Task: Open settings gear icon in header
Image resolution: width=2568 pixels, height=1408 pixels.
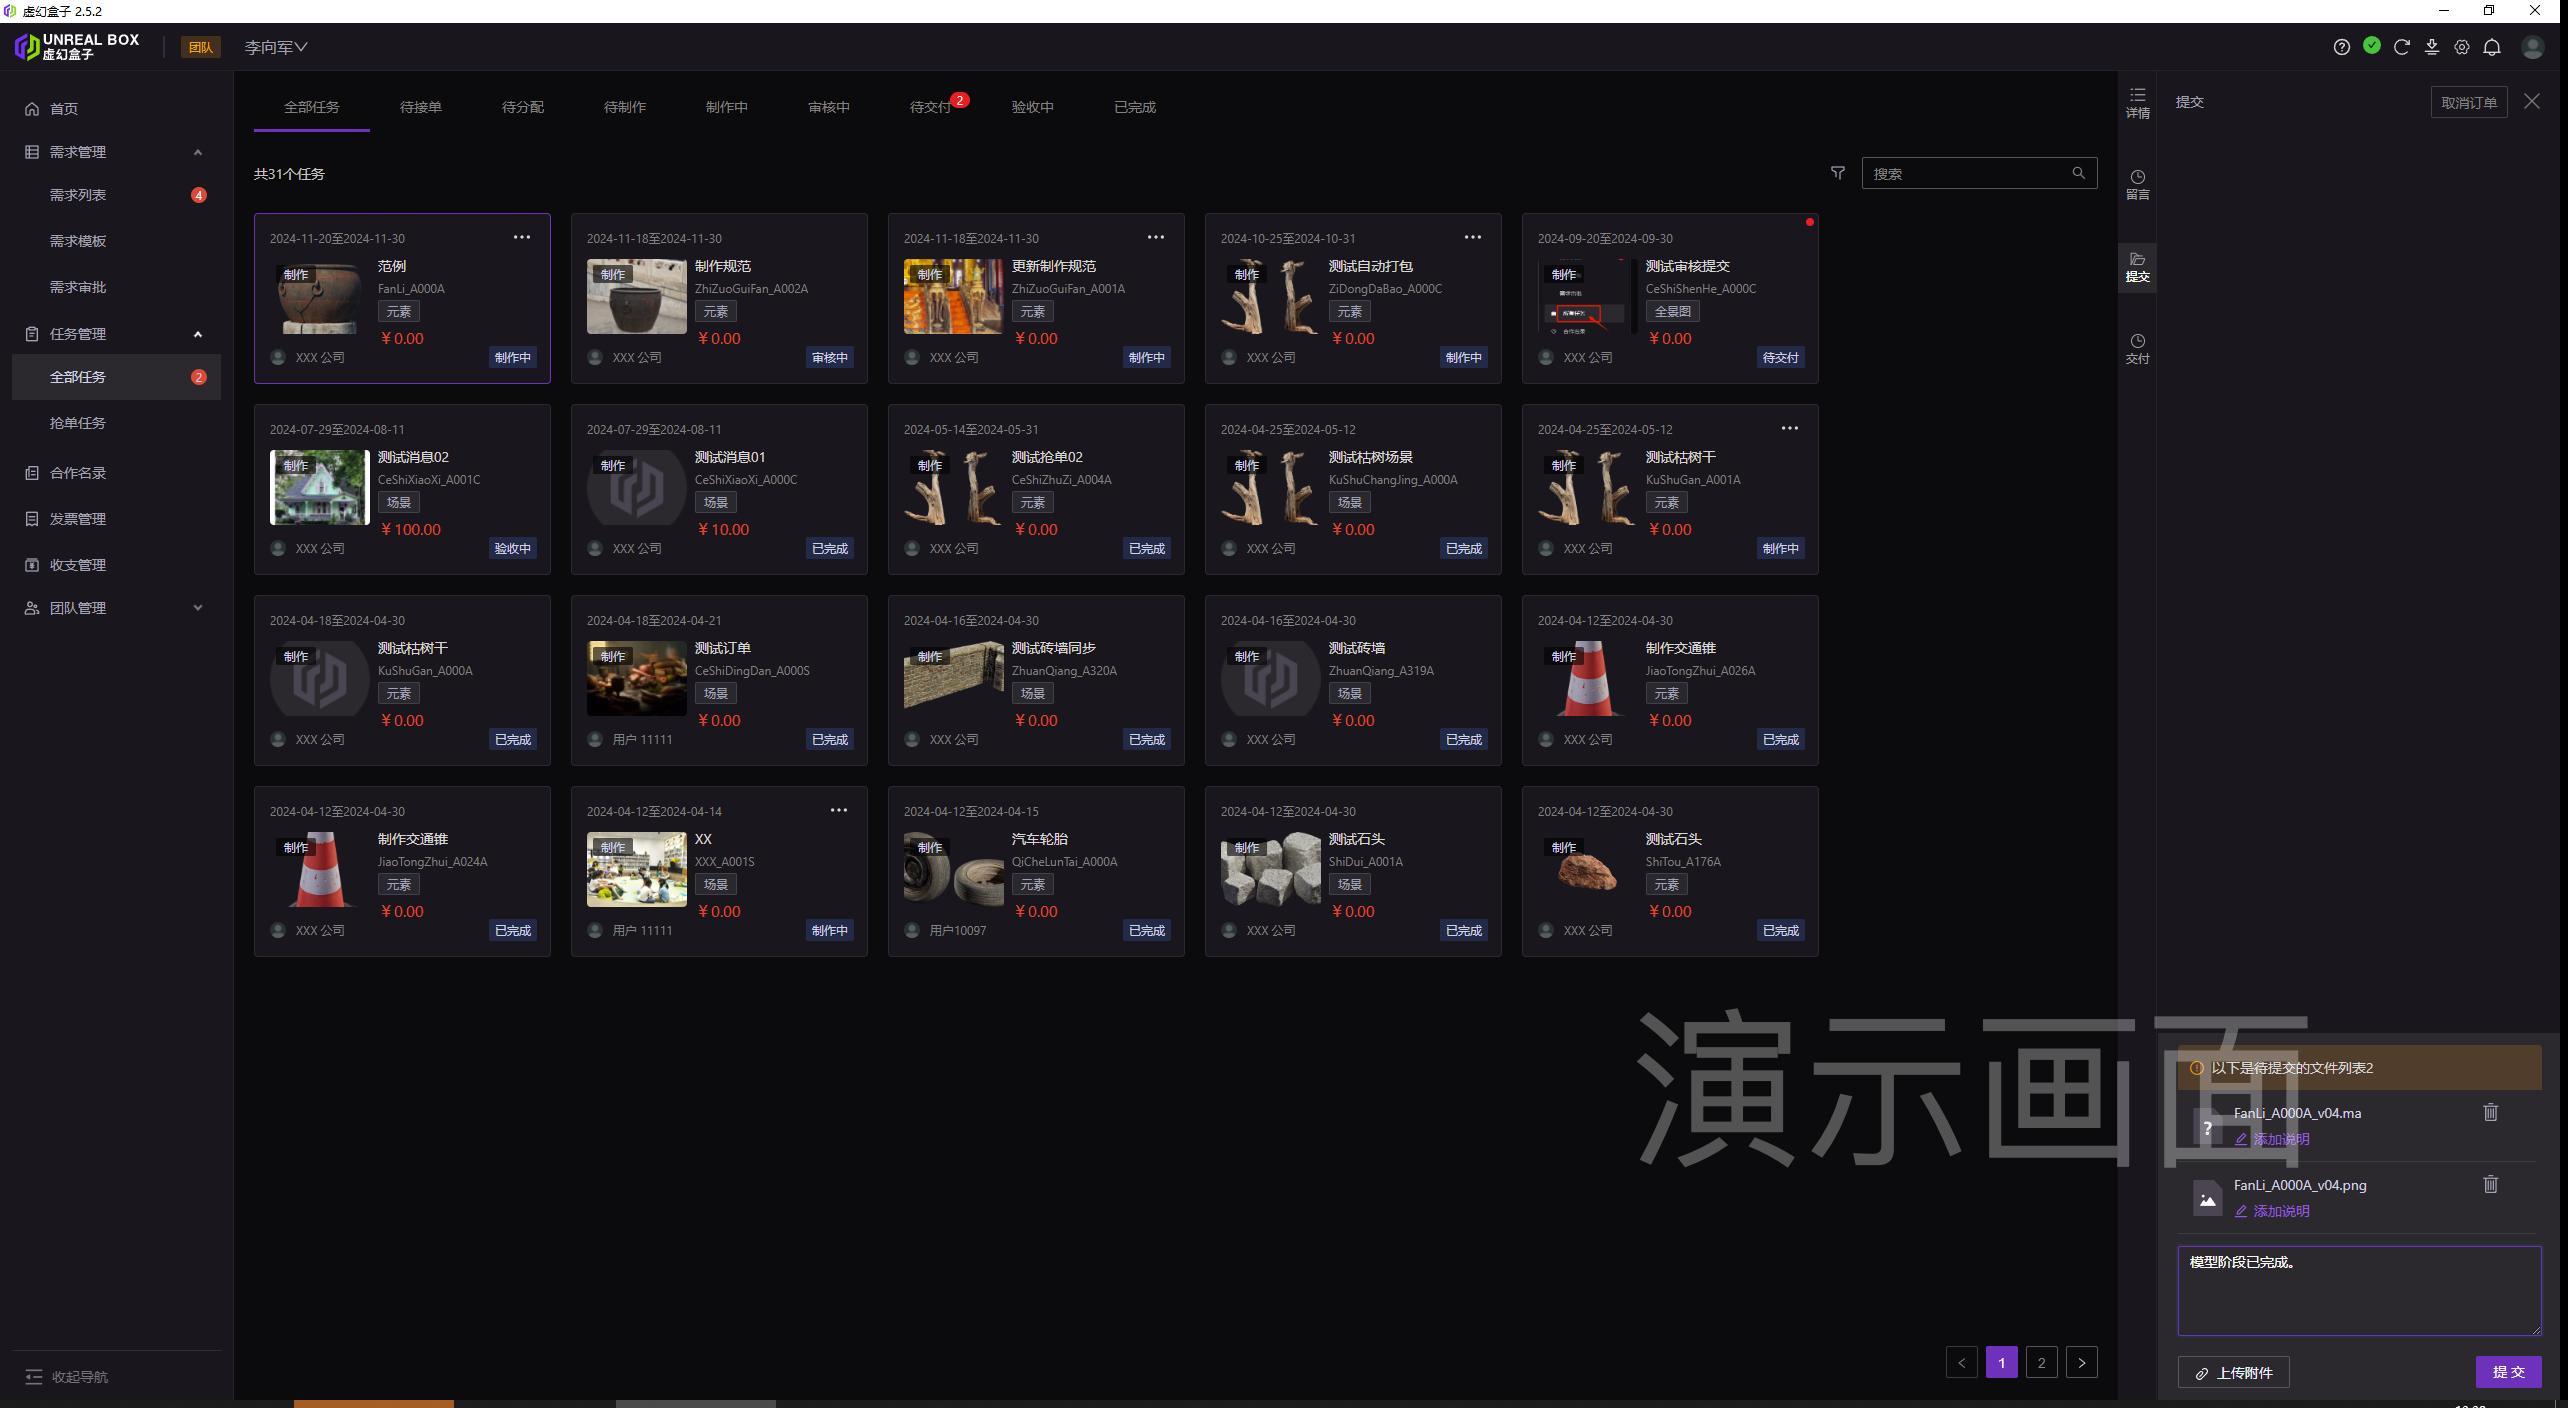Action: click(2461, 47)
